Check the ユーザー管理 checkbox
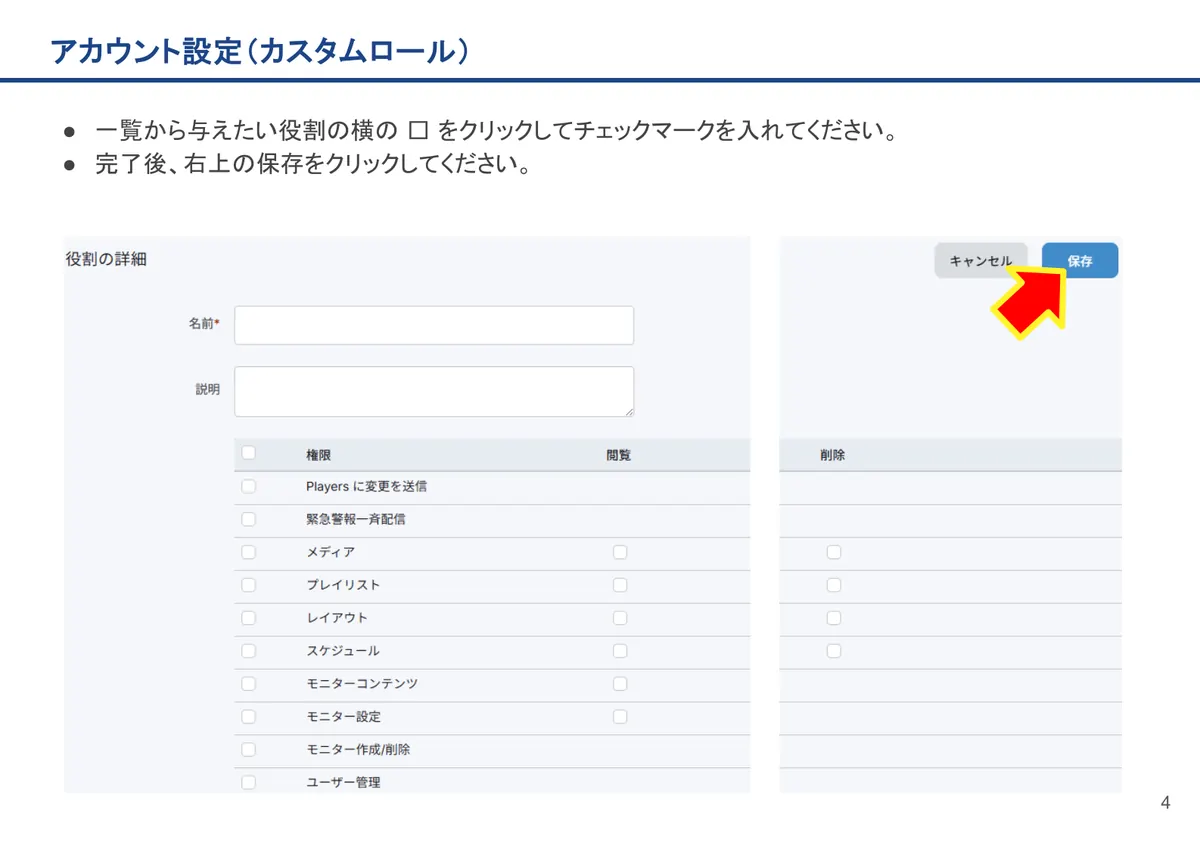Viewport: 1200px width, 849px height. pos(248,782)
